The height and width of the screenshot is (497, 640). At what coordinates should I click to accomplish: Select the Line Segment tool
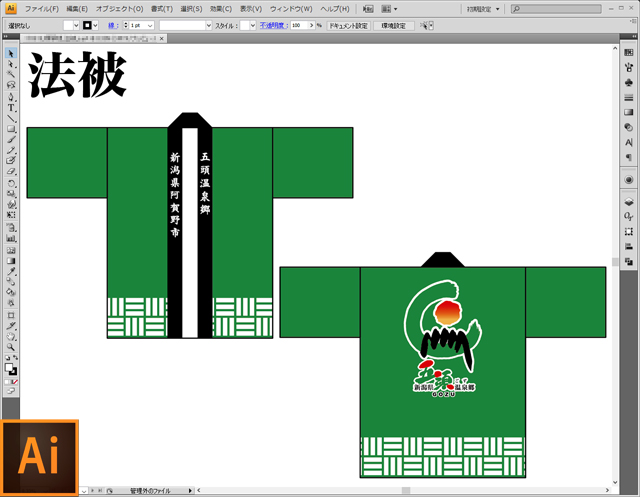click(x=11, y=118)
